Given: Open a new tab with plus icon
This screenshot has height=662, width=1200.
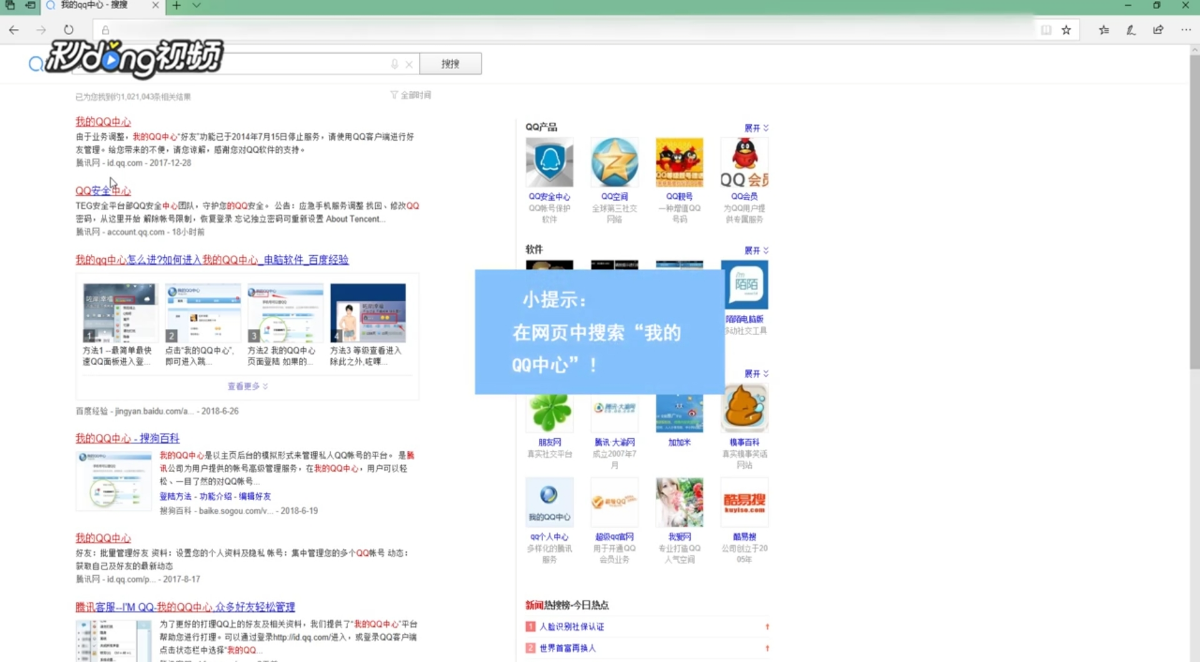Looking at the screenshot, I should (176, 6).
